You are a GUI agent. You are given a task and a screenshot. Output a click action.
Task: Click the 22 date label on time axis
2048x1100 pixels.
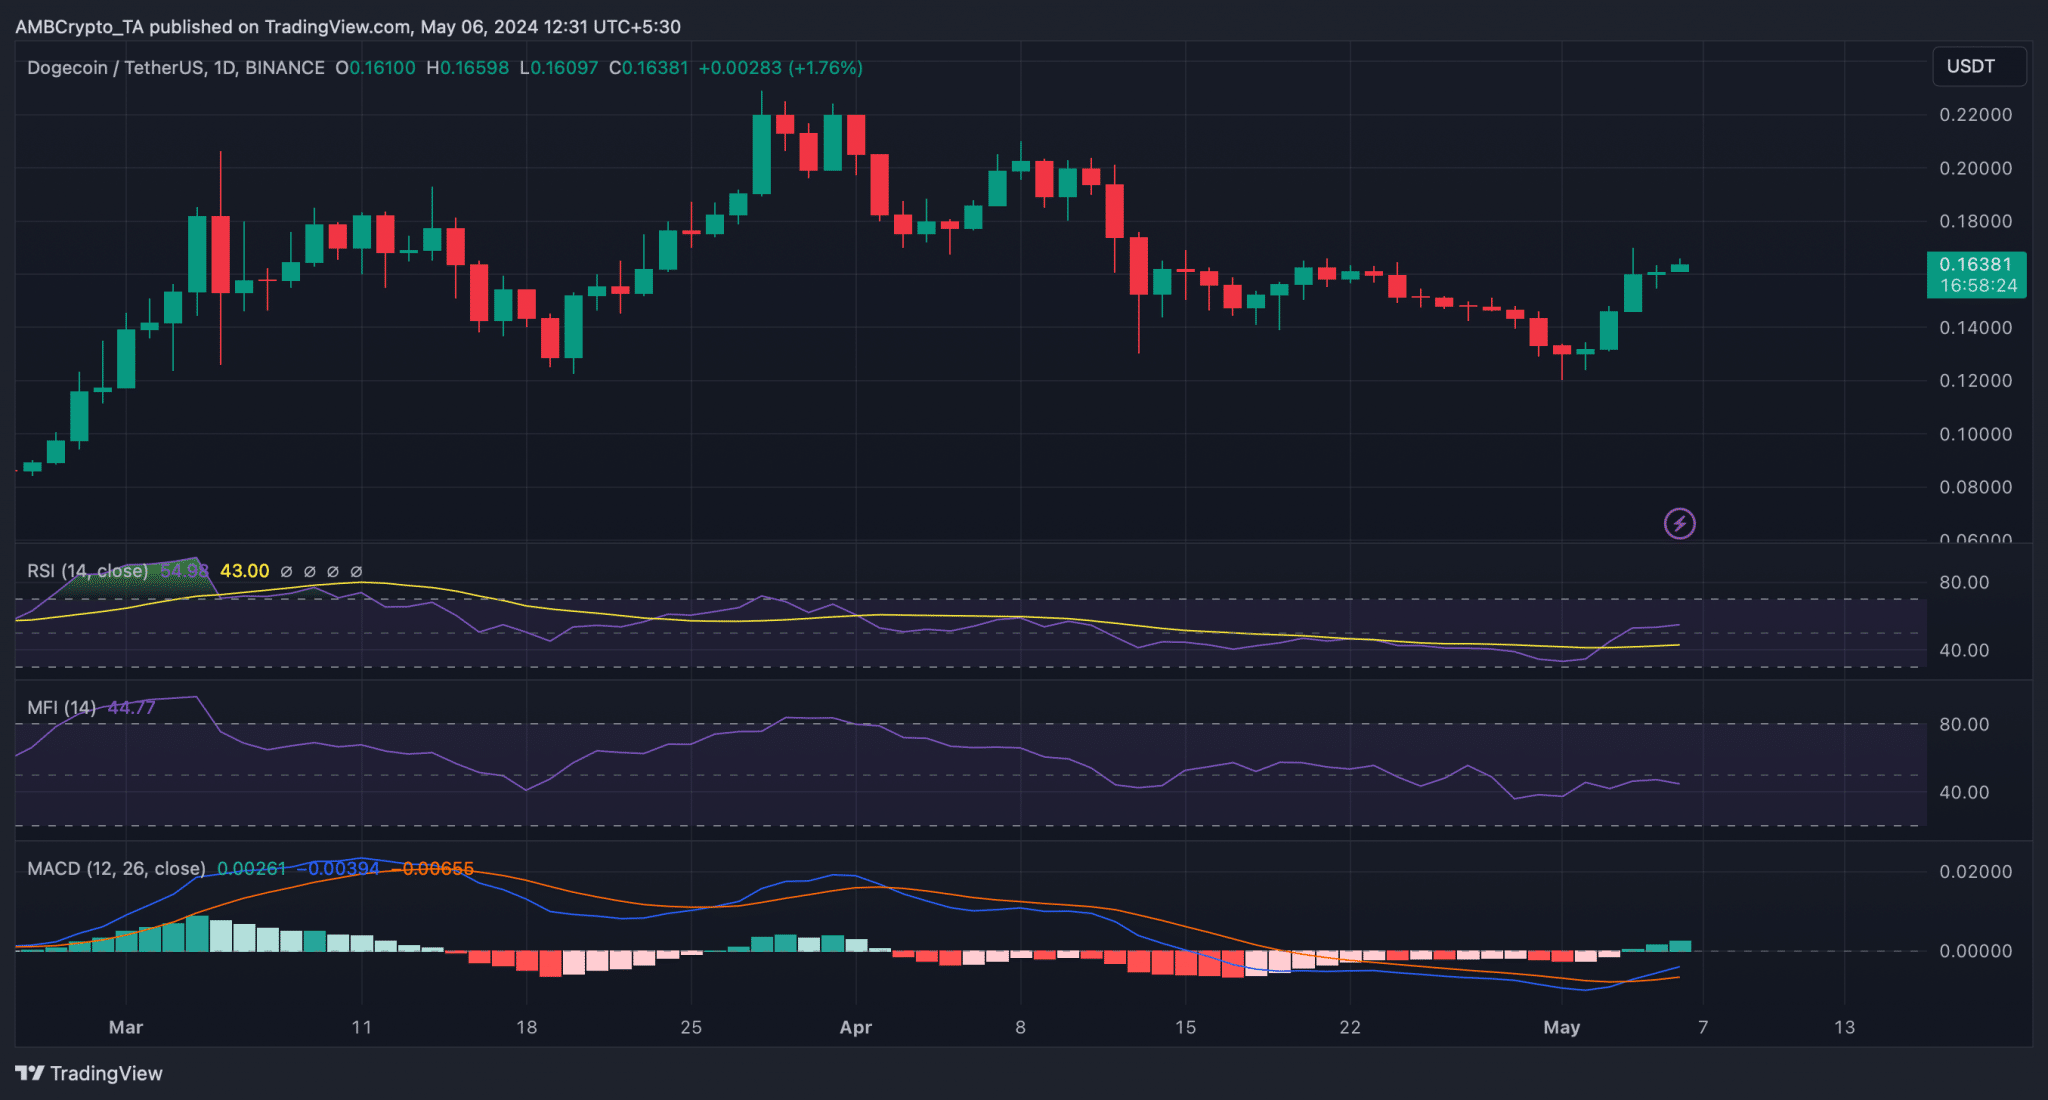pos(1350,1027)
